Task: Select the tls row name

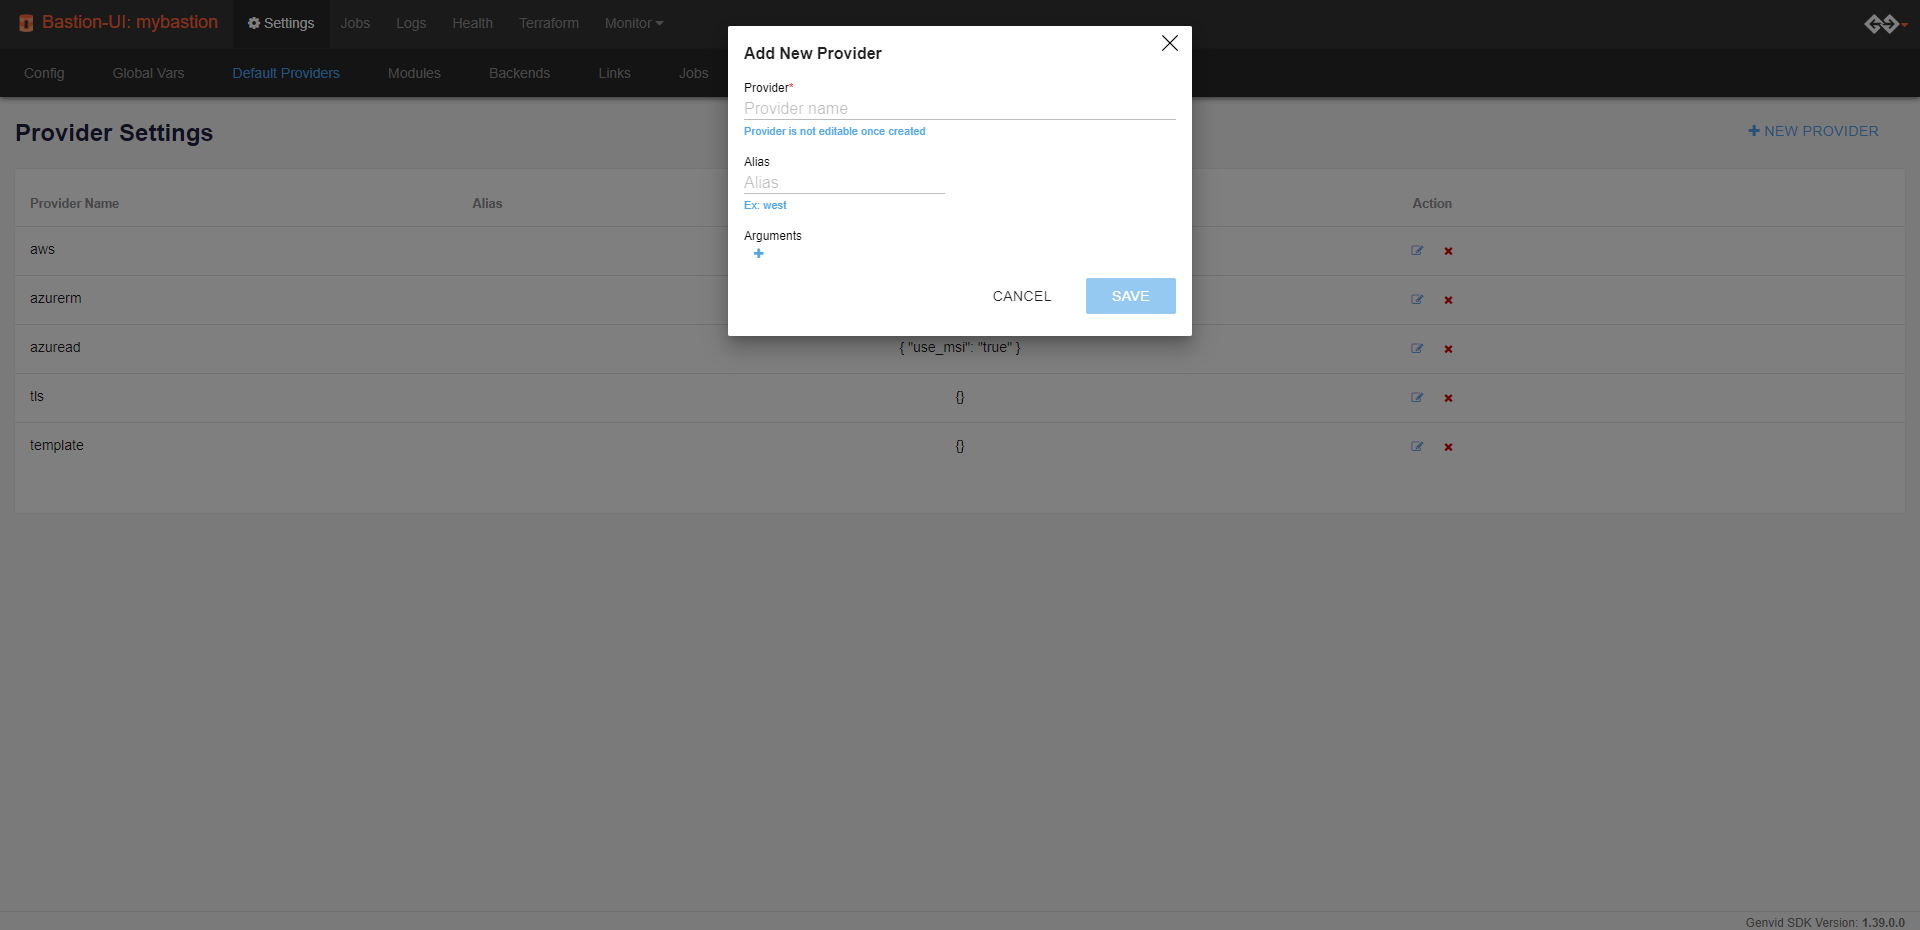Action: click(37, 396)
